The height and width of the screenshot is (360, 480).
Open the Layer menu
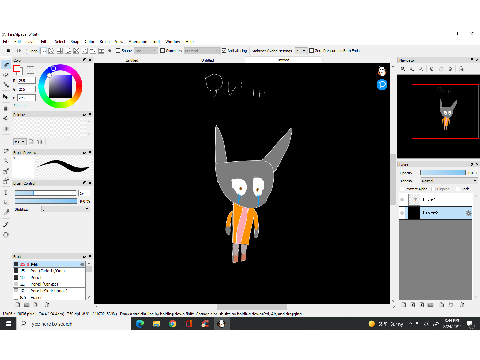(x=30, y=42)
